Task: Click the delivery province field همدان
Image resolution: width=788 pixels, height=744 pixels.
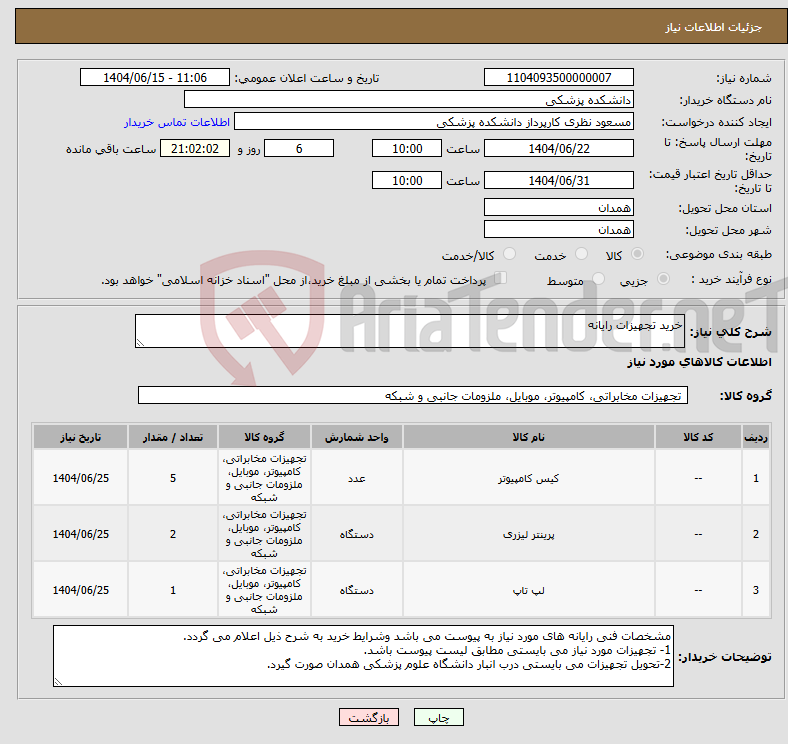Action: (558, 207)
